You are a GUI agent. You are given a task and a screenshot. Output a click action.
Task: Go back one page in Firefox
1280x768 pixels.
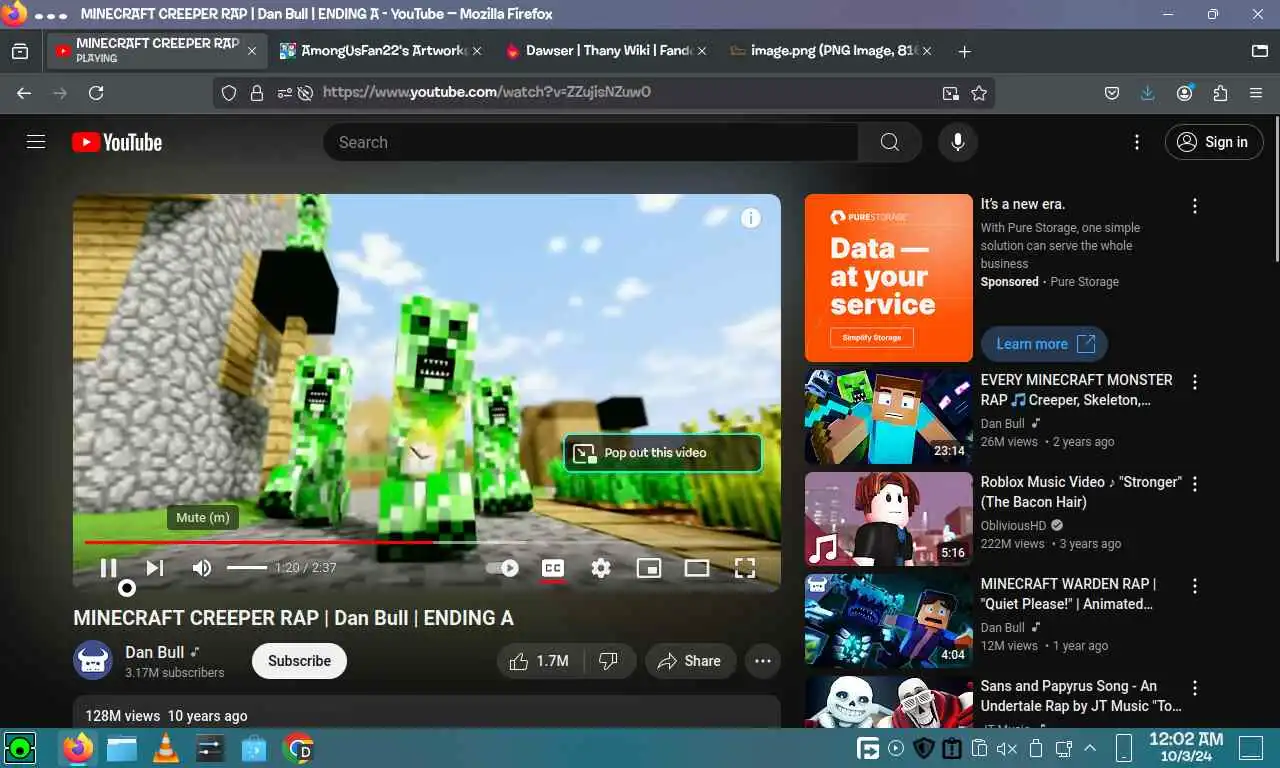(24, 93)
